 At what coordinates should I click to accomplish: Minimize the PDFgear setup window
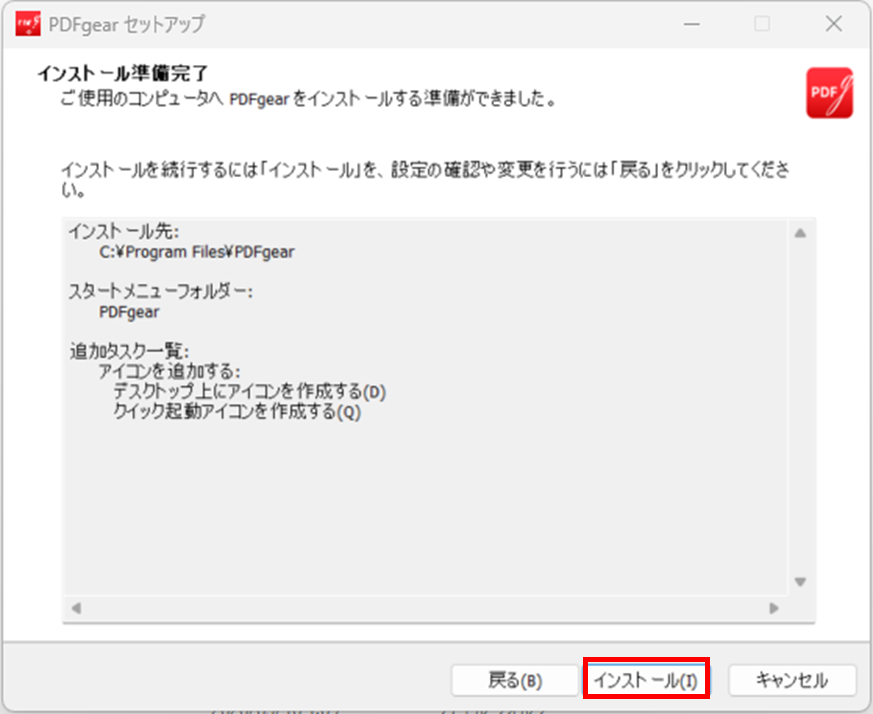691,24
